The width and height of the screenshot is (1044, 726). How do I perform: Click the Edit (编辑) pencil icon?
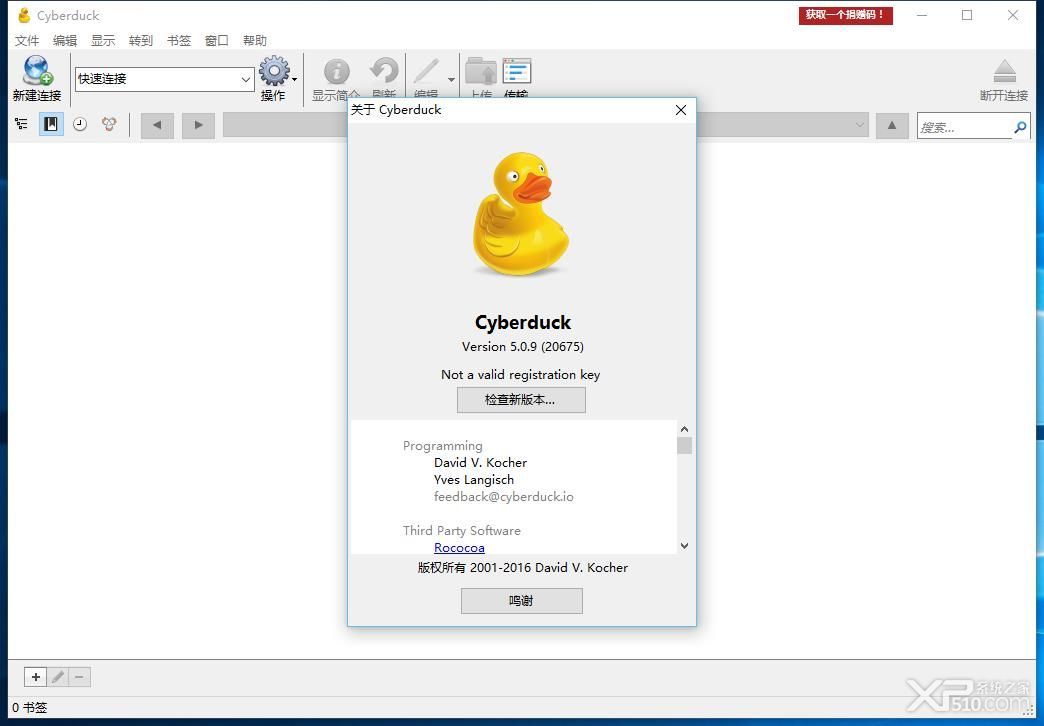426,71
